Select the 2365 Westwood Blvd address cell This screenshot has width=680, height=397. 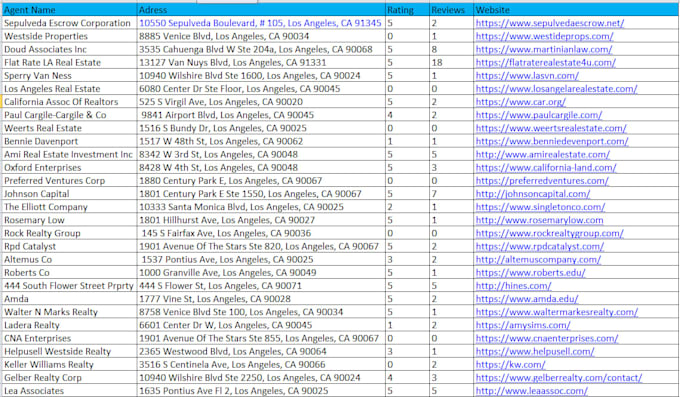click(x=261, y=351)
